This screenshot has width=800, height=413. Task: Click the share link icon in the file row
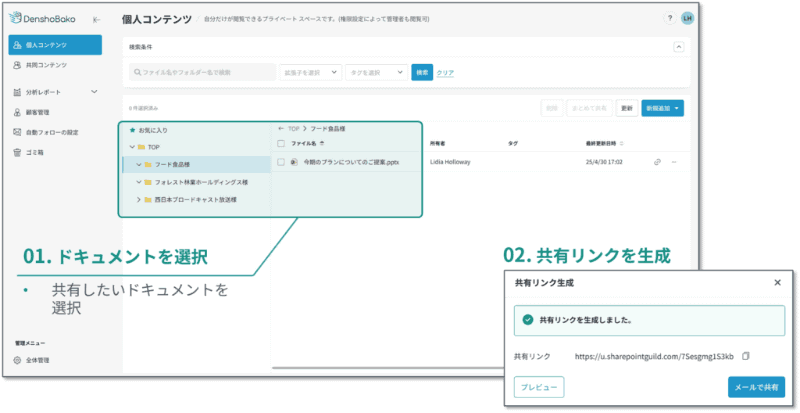click(657, 162)
